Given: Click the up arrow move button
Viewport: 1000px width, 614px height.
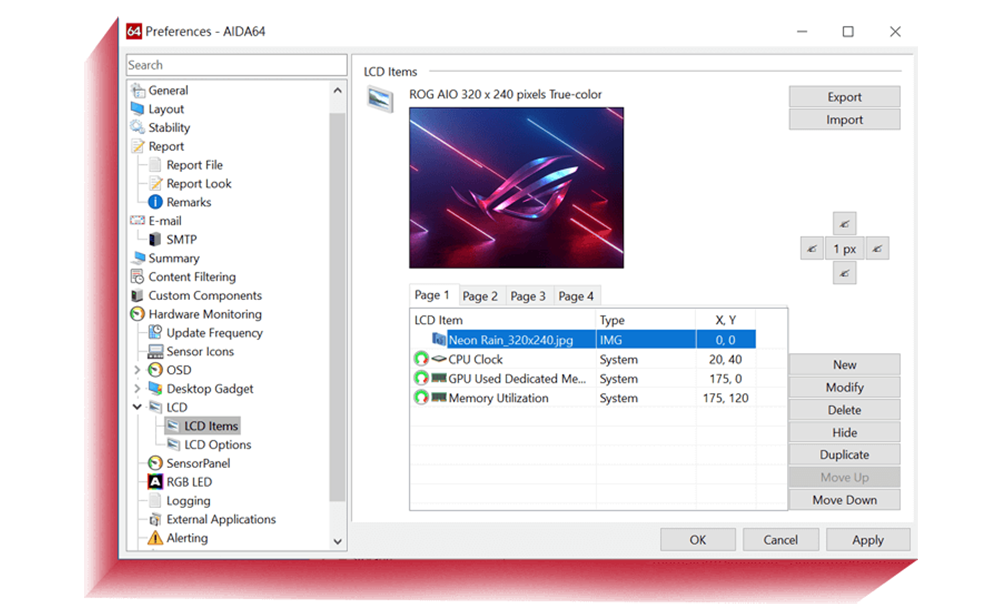Looking at the screenshot, I should pos(844,223).
